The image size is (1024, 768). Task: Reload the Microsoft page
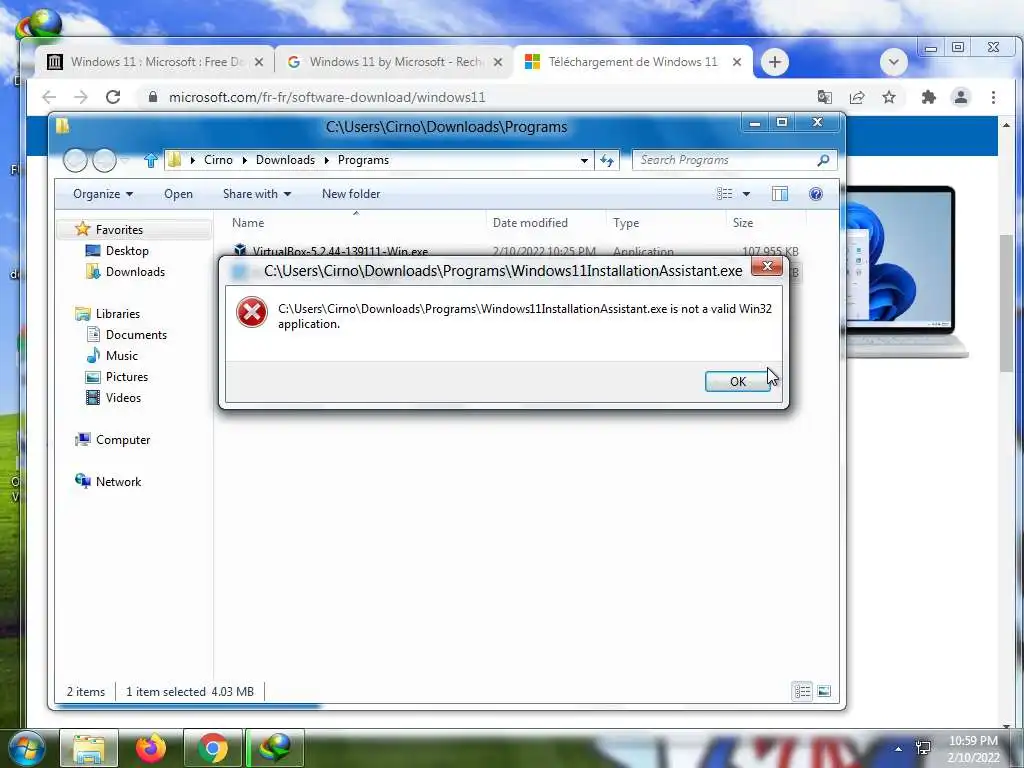point(113,97)
